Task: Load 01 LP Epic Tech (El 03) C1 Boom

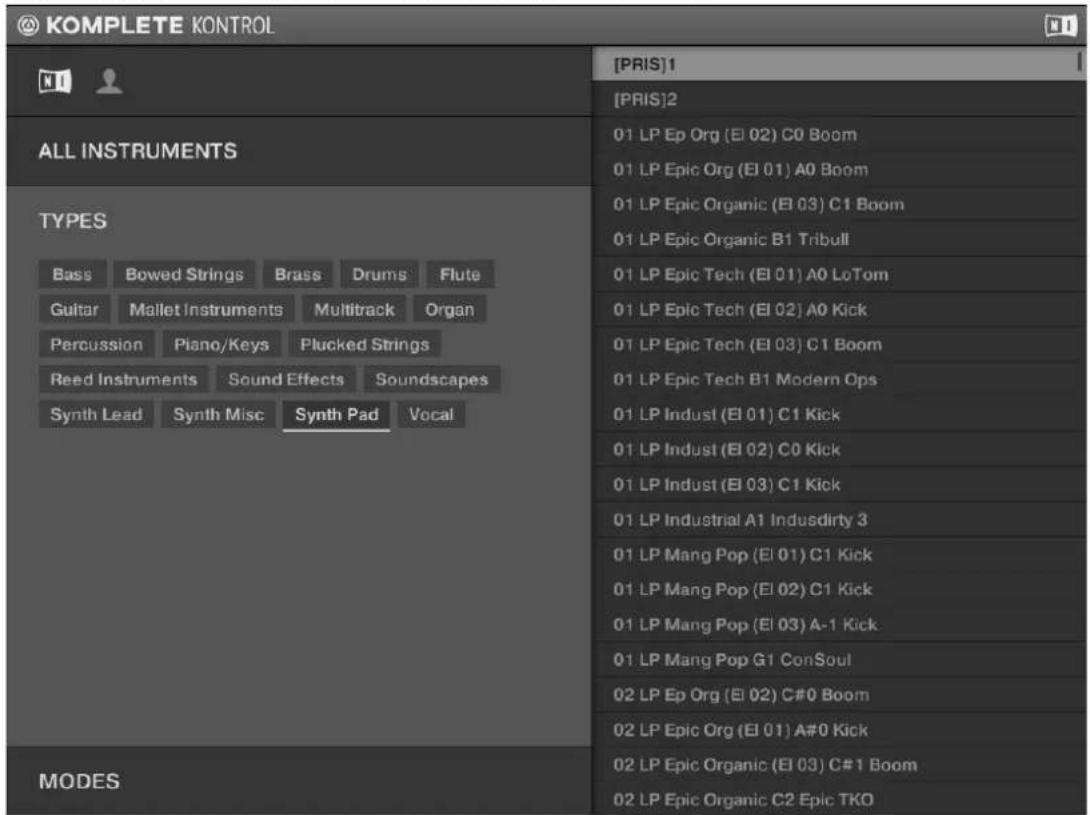Action: (x=839, y=344)
